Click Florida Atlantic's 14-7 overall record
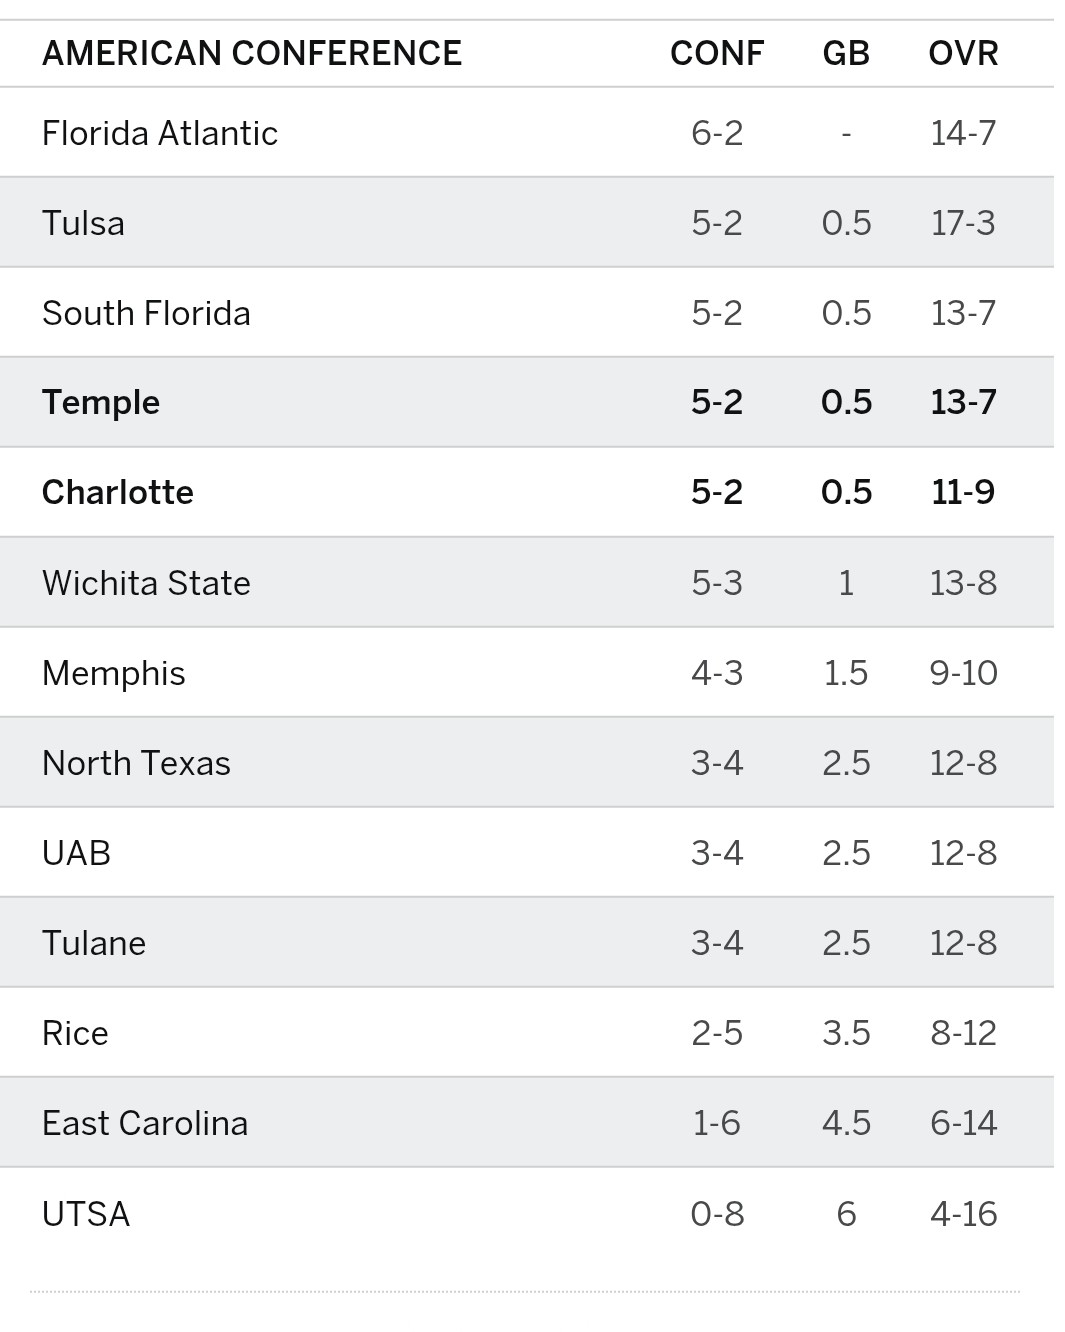The image size is (1065, 1332). (x=963, y=133)
